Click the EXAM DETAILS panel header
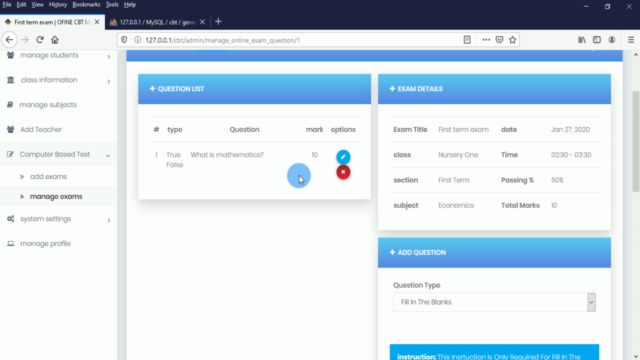The height and width of the screenshot is (360, 640). [x=494, y=89]
